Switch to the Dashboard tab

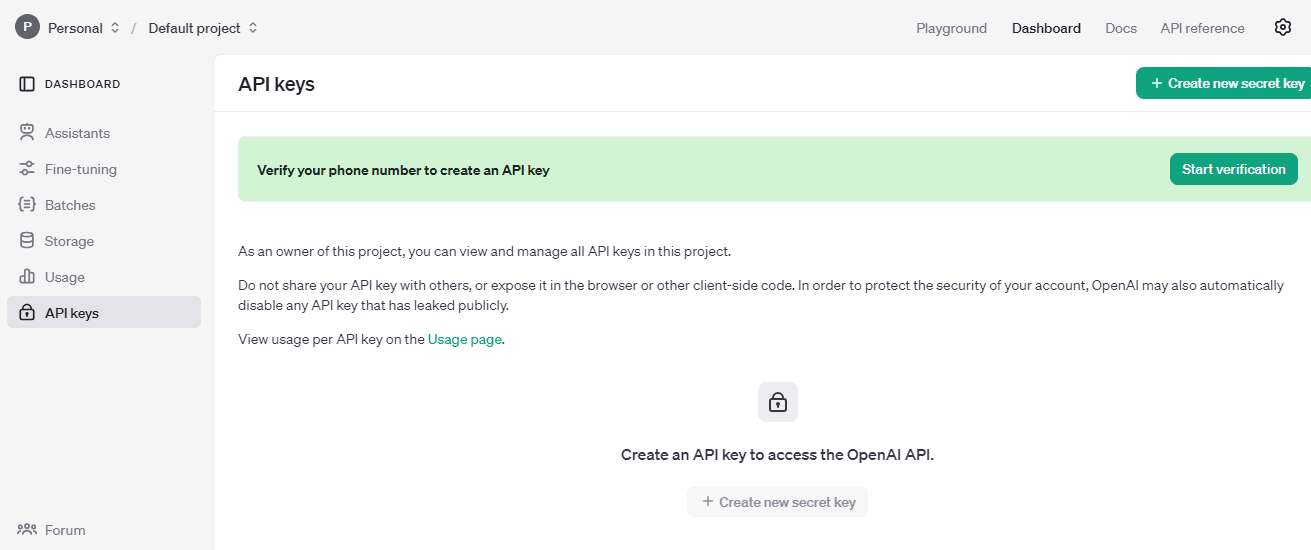[1046, 28]
